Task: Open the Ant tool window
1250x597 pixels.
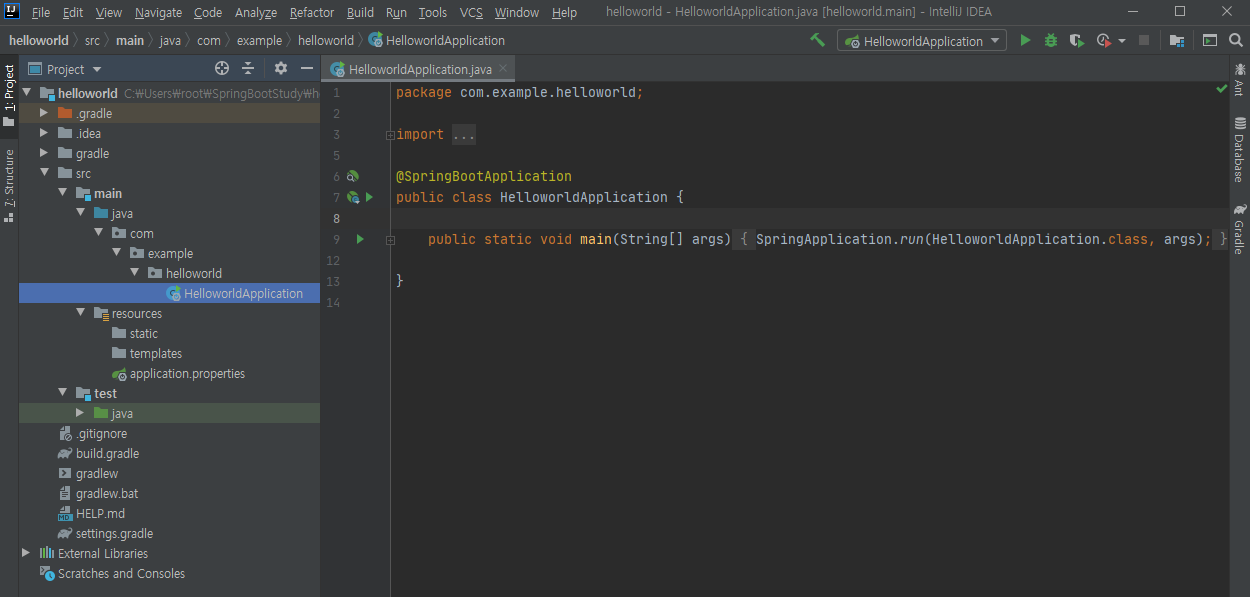Action: (x=1239, y=79)
